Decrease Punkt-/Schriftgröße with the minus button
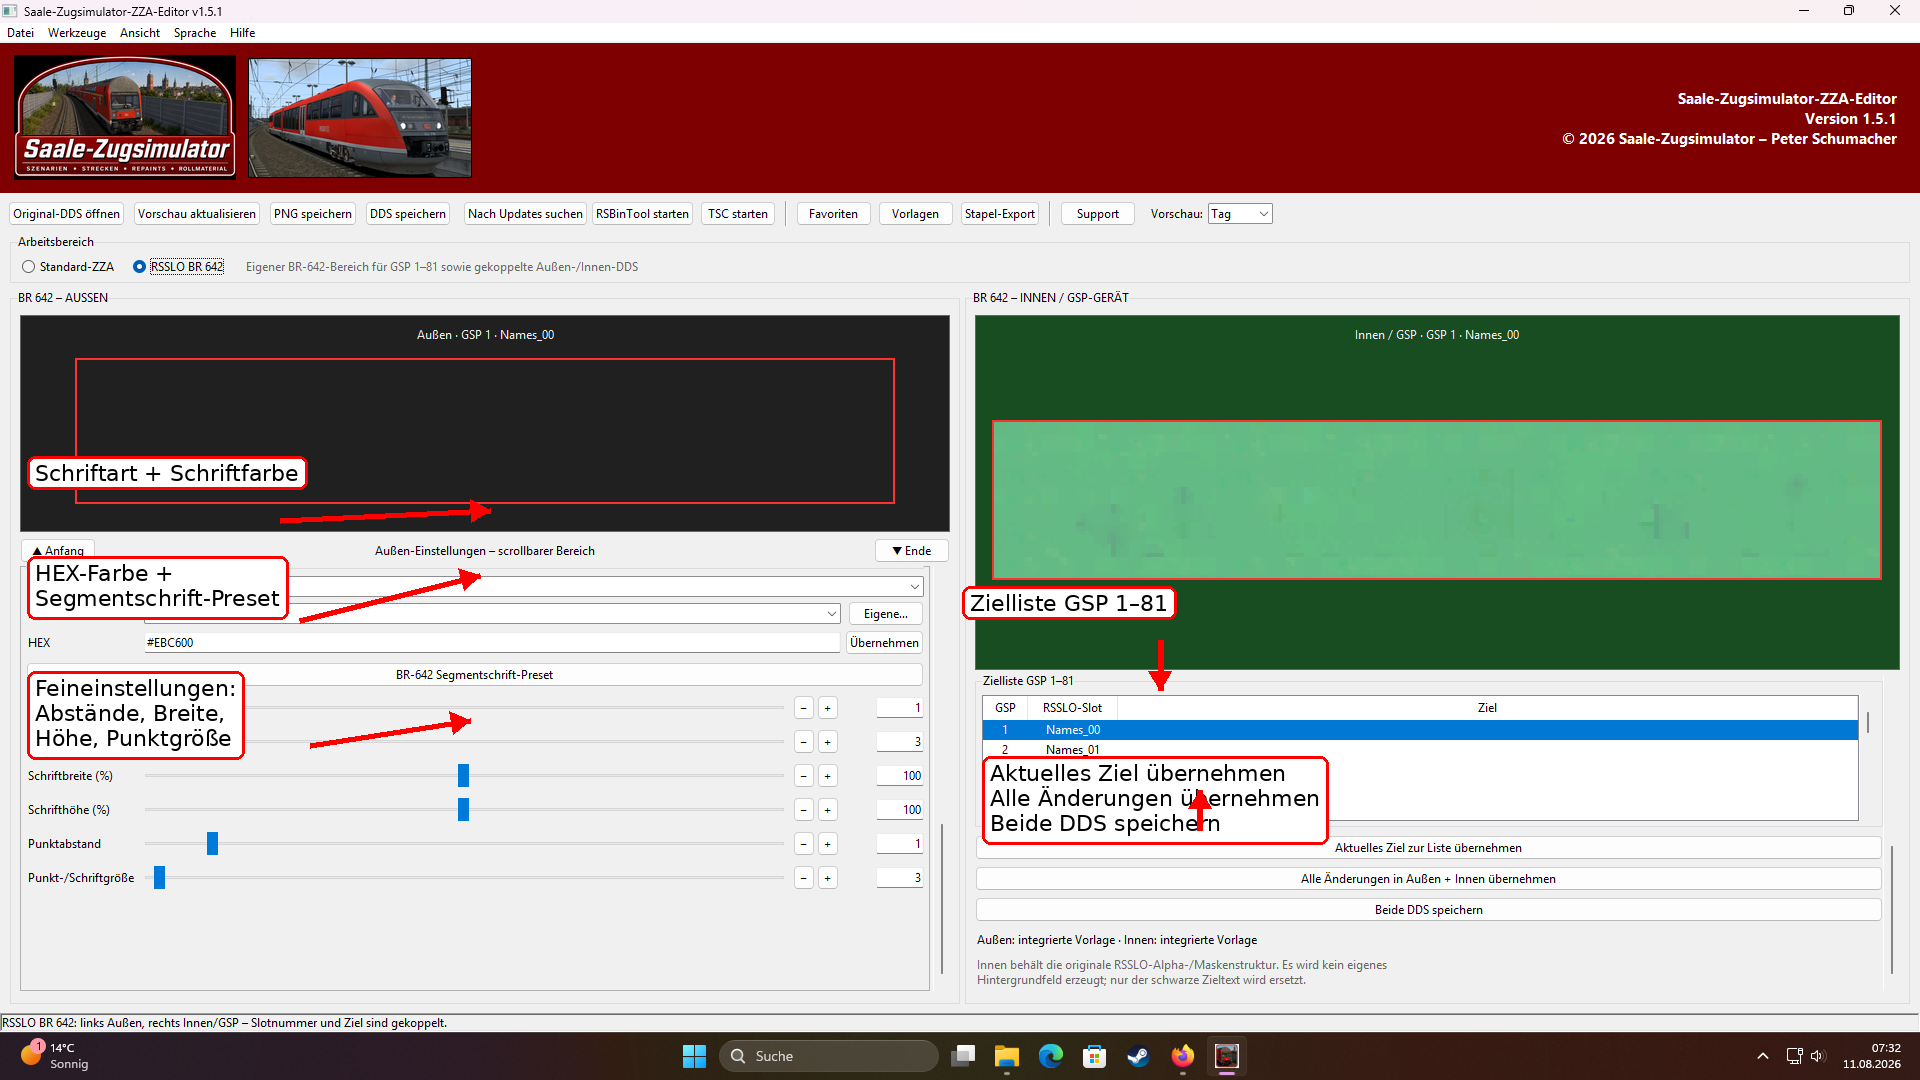The image size is (1920, 1080). [x=803, y=878]
